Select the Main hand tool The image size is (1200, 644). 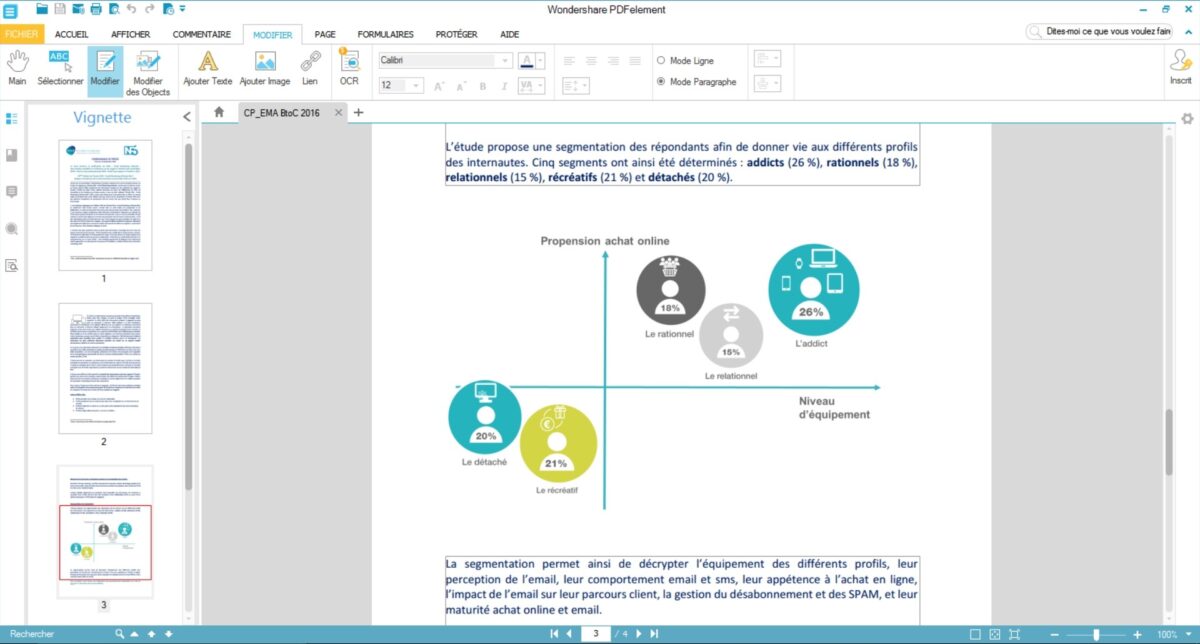pyautogui.click(x=17, y=68)
